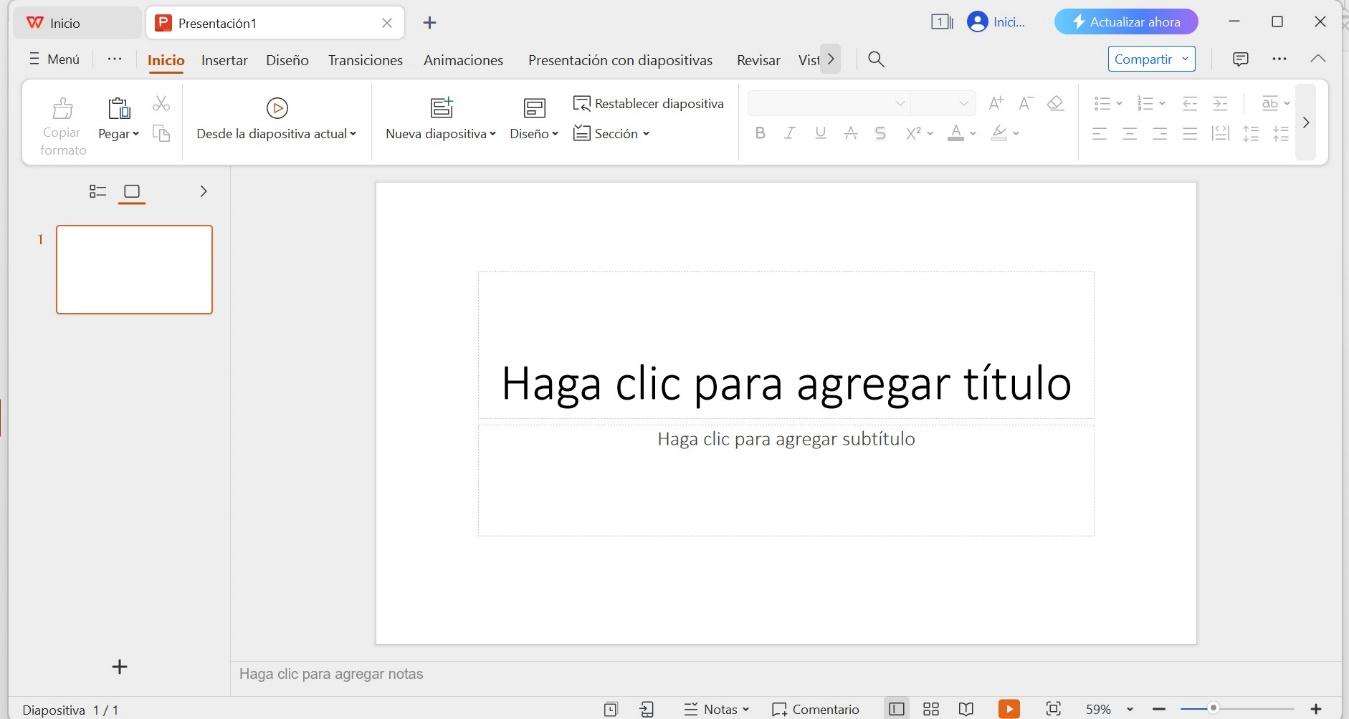Click the Cortar scissors icon

[161, 102]
